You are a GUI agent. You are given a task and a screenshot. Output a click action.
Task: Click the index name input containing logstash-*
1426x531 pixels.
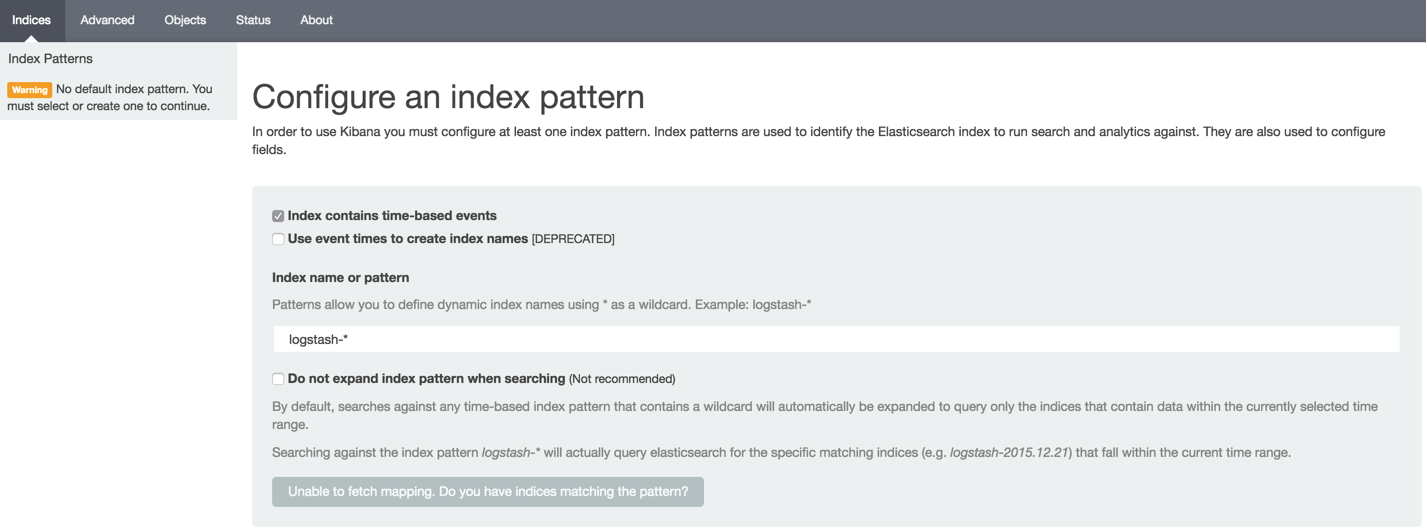pos(836,340)
